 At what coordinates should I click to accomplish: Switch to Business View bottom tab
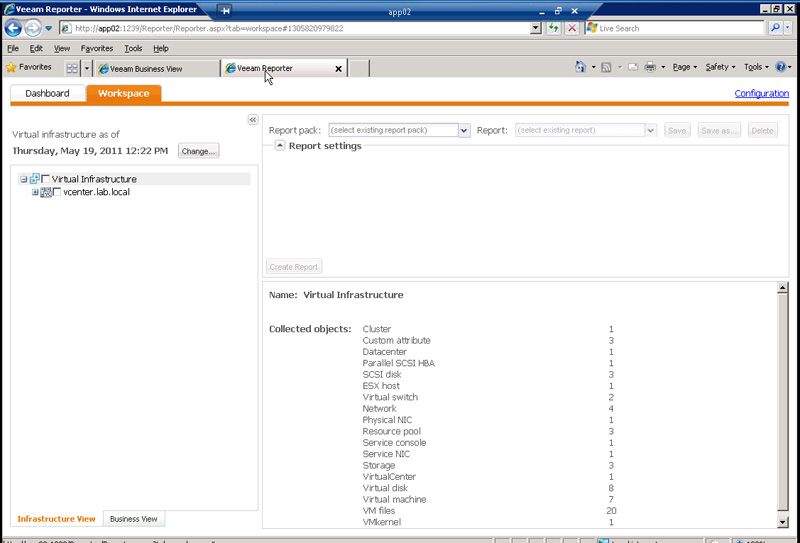click(x=134, y=519)
